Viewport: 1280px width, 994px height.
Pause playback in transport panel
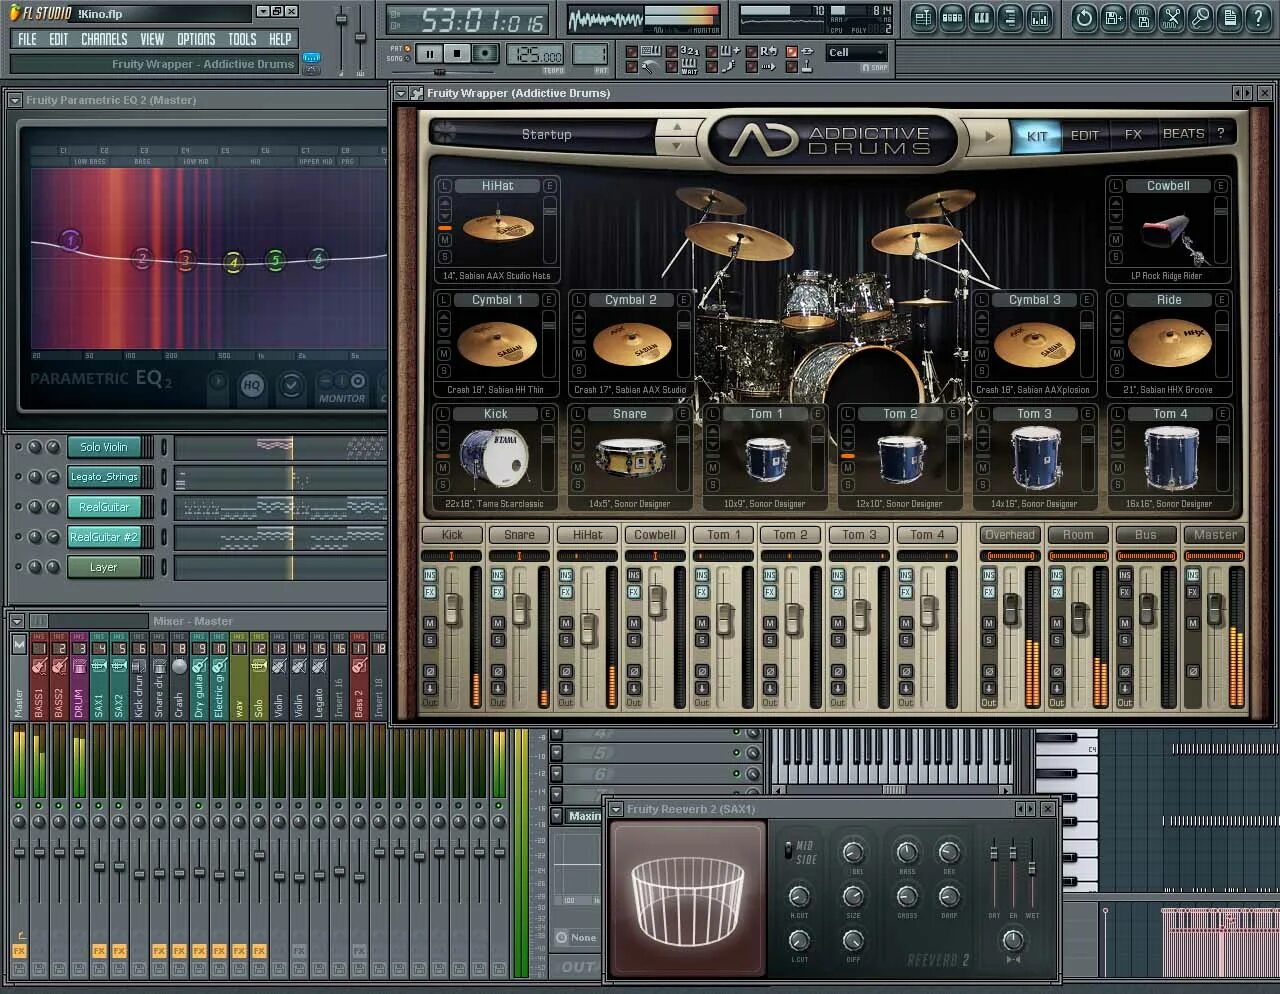pyautogui.click(x=430, y=53)
